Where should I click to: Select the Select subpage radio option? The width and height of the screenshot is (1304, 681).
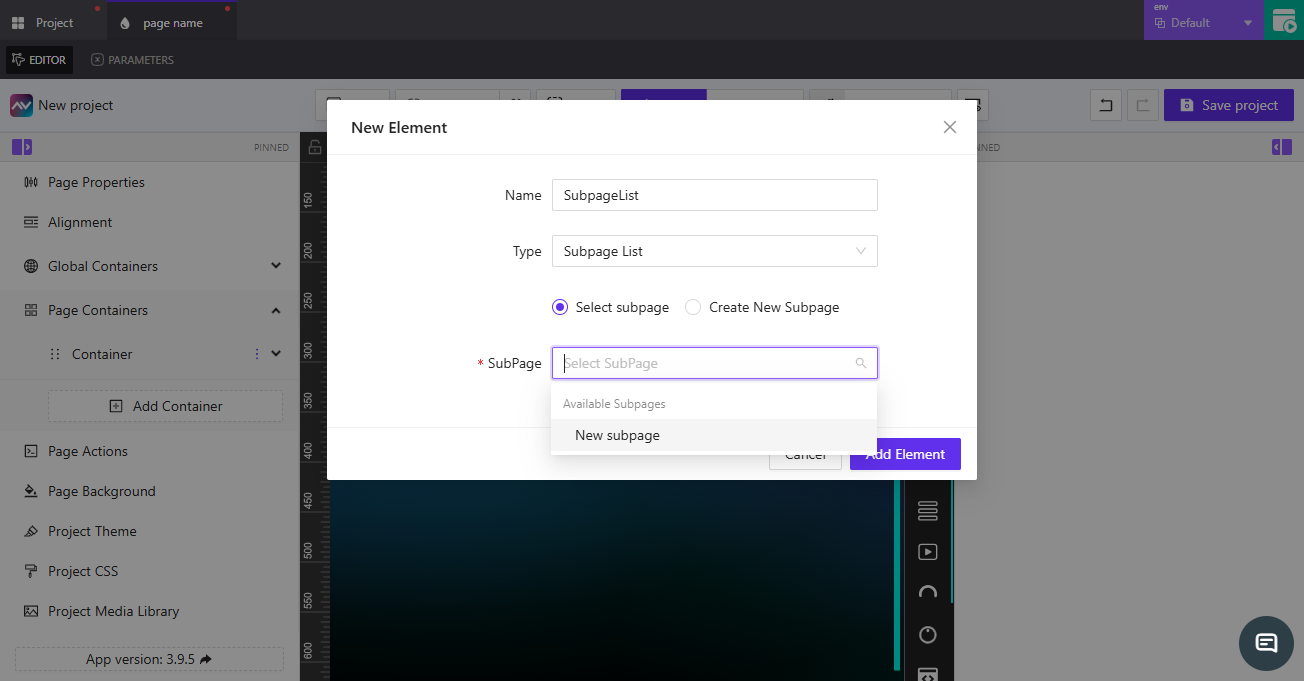click(x=559, y=307)
